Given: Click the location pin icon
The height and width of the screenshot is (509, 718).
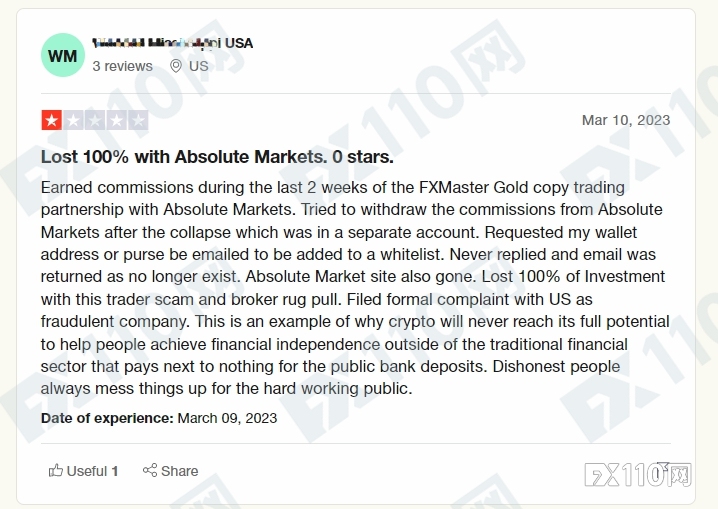Looking at the screenshot, I should [176, 66].
